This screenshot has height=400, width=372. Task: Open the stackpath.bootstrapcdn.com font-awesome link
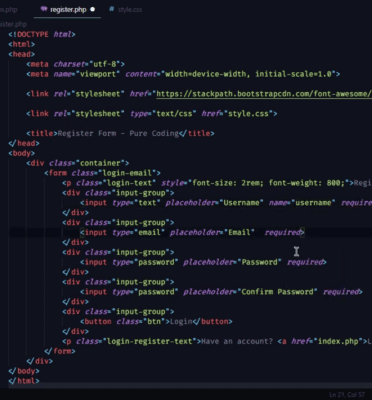point(264,94)
